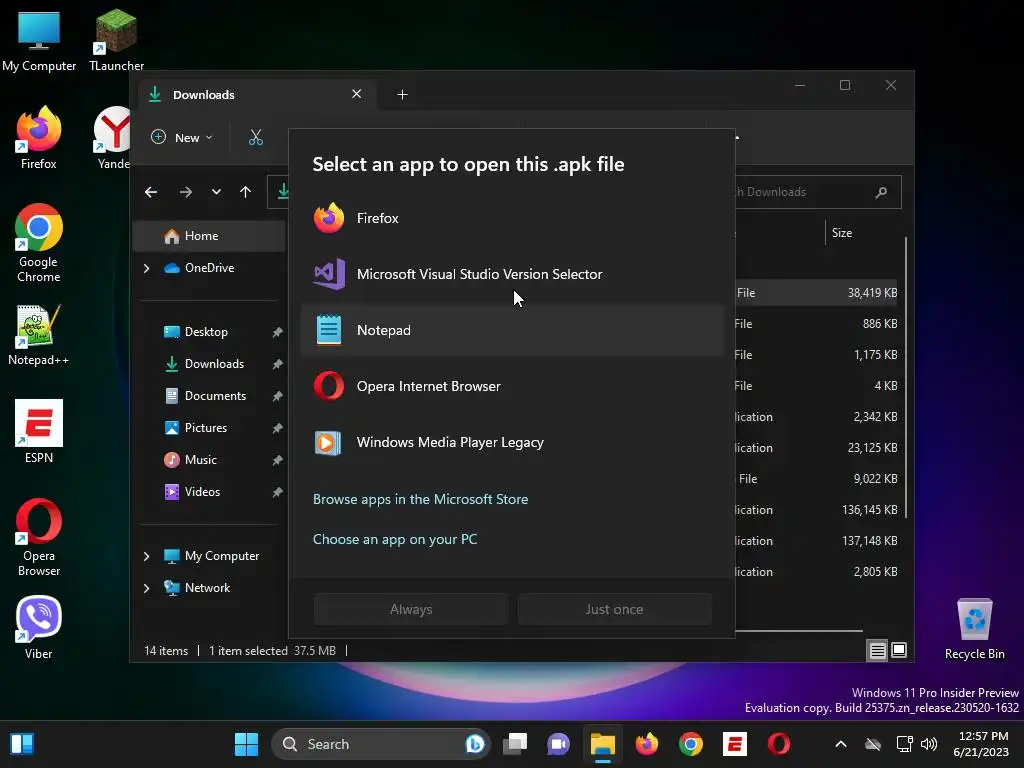This screenshot has height=768, width=1024.
Task: Select the Downloads tab
Action: tap(255, 95)
